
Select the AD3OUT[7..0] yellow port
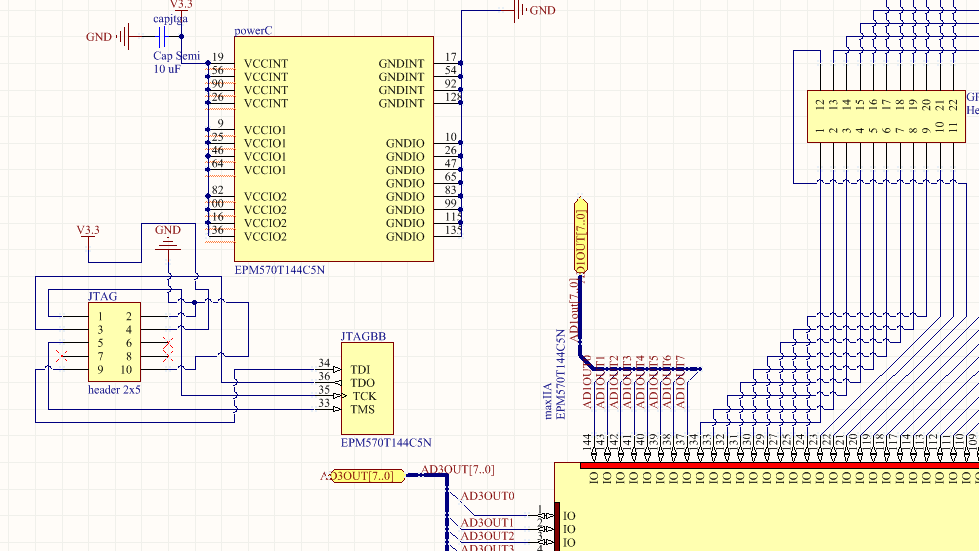point(368,476)
